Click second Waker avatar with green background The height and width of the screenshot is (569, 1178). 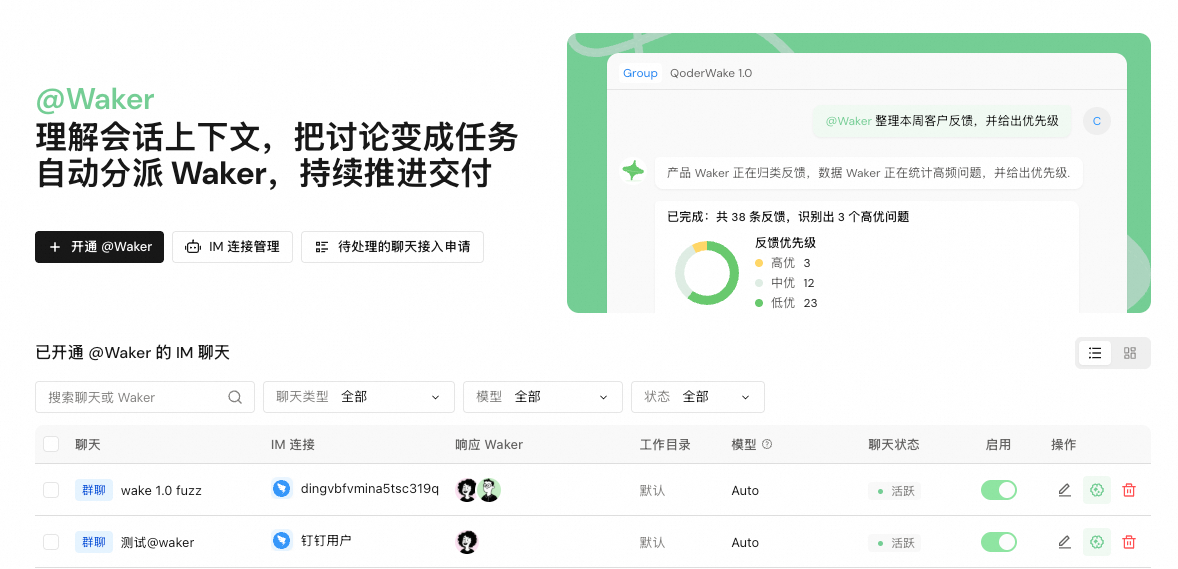click(x=489, y=490)
